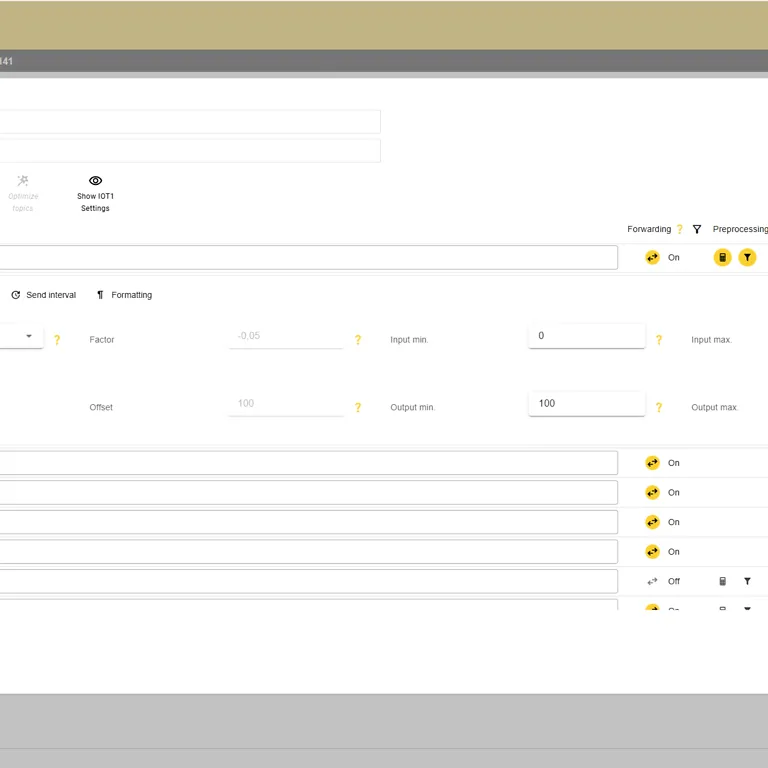Image resolution: width=768 pixels, height=768 pixels.
Task: Click the topic field in the topmost On row
Action: point(309,258)
